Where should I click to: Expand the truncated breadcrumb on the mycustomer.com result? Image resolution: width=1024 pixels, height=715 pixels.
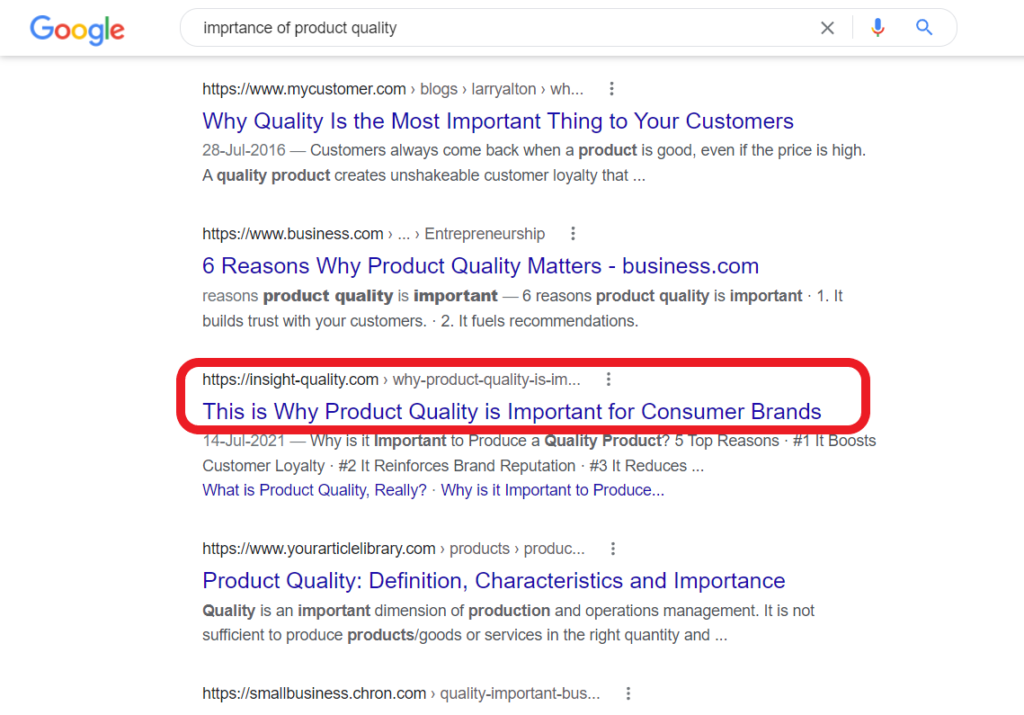567,88
